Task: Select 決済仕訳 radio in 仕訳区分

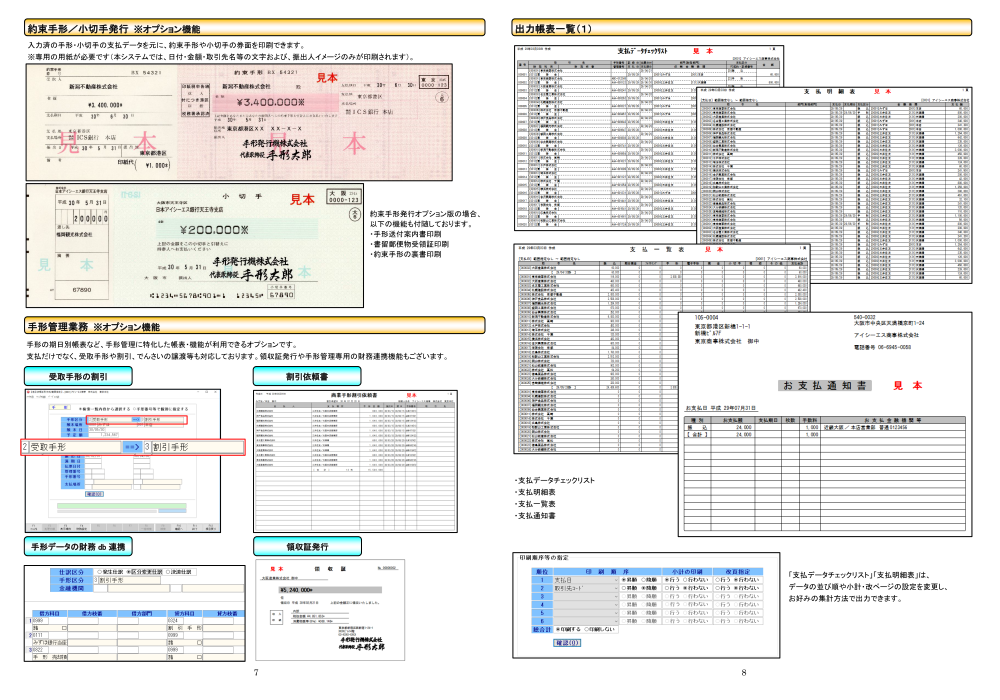Action: (179, 572)
